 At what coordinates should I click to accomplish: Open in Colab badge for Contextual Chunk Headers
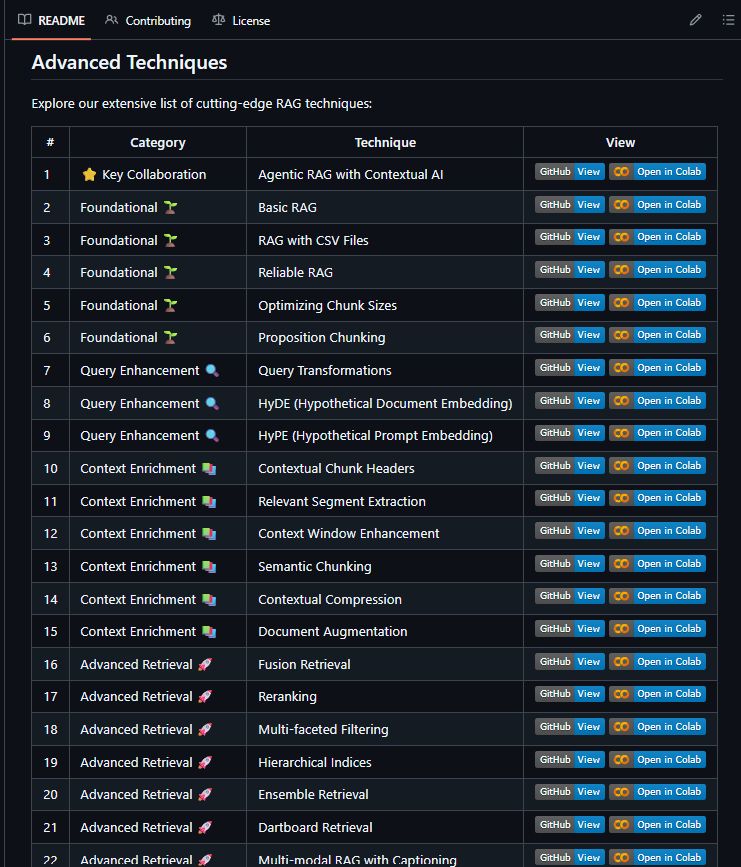tap(657, 466)
